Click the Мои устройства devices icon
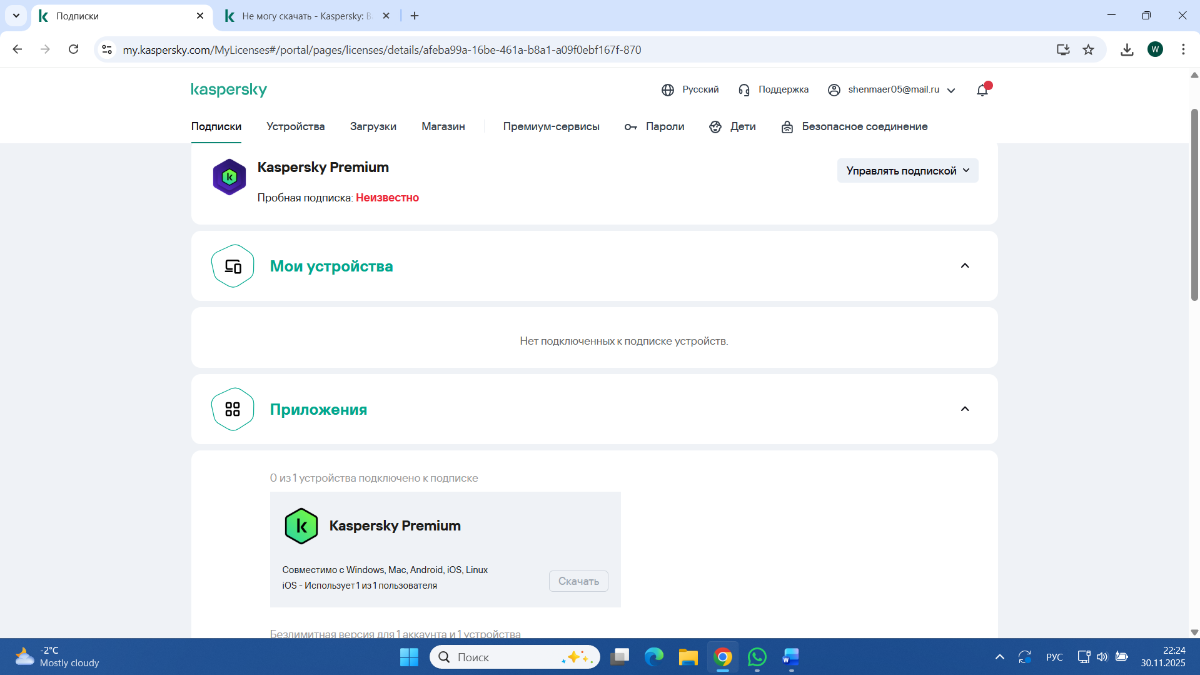1200x675 pixels. pos(233,266)
